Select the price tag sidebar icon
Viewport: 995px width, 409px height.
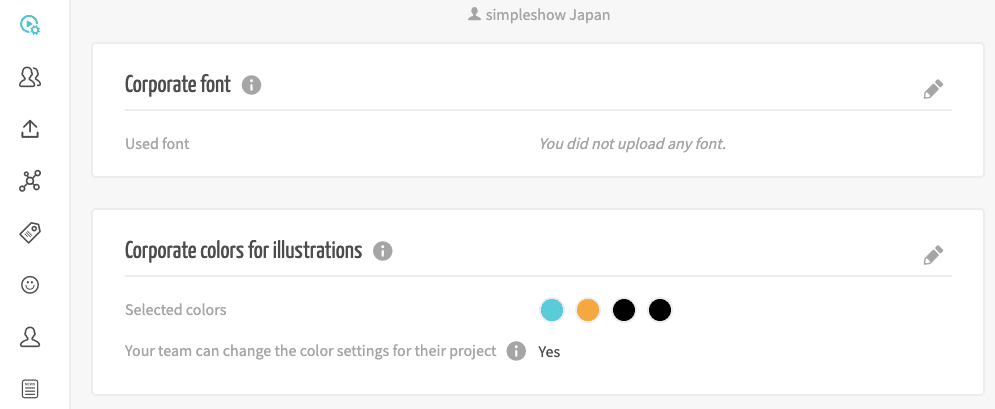point(30,233)
